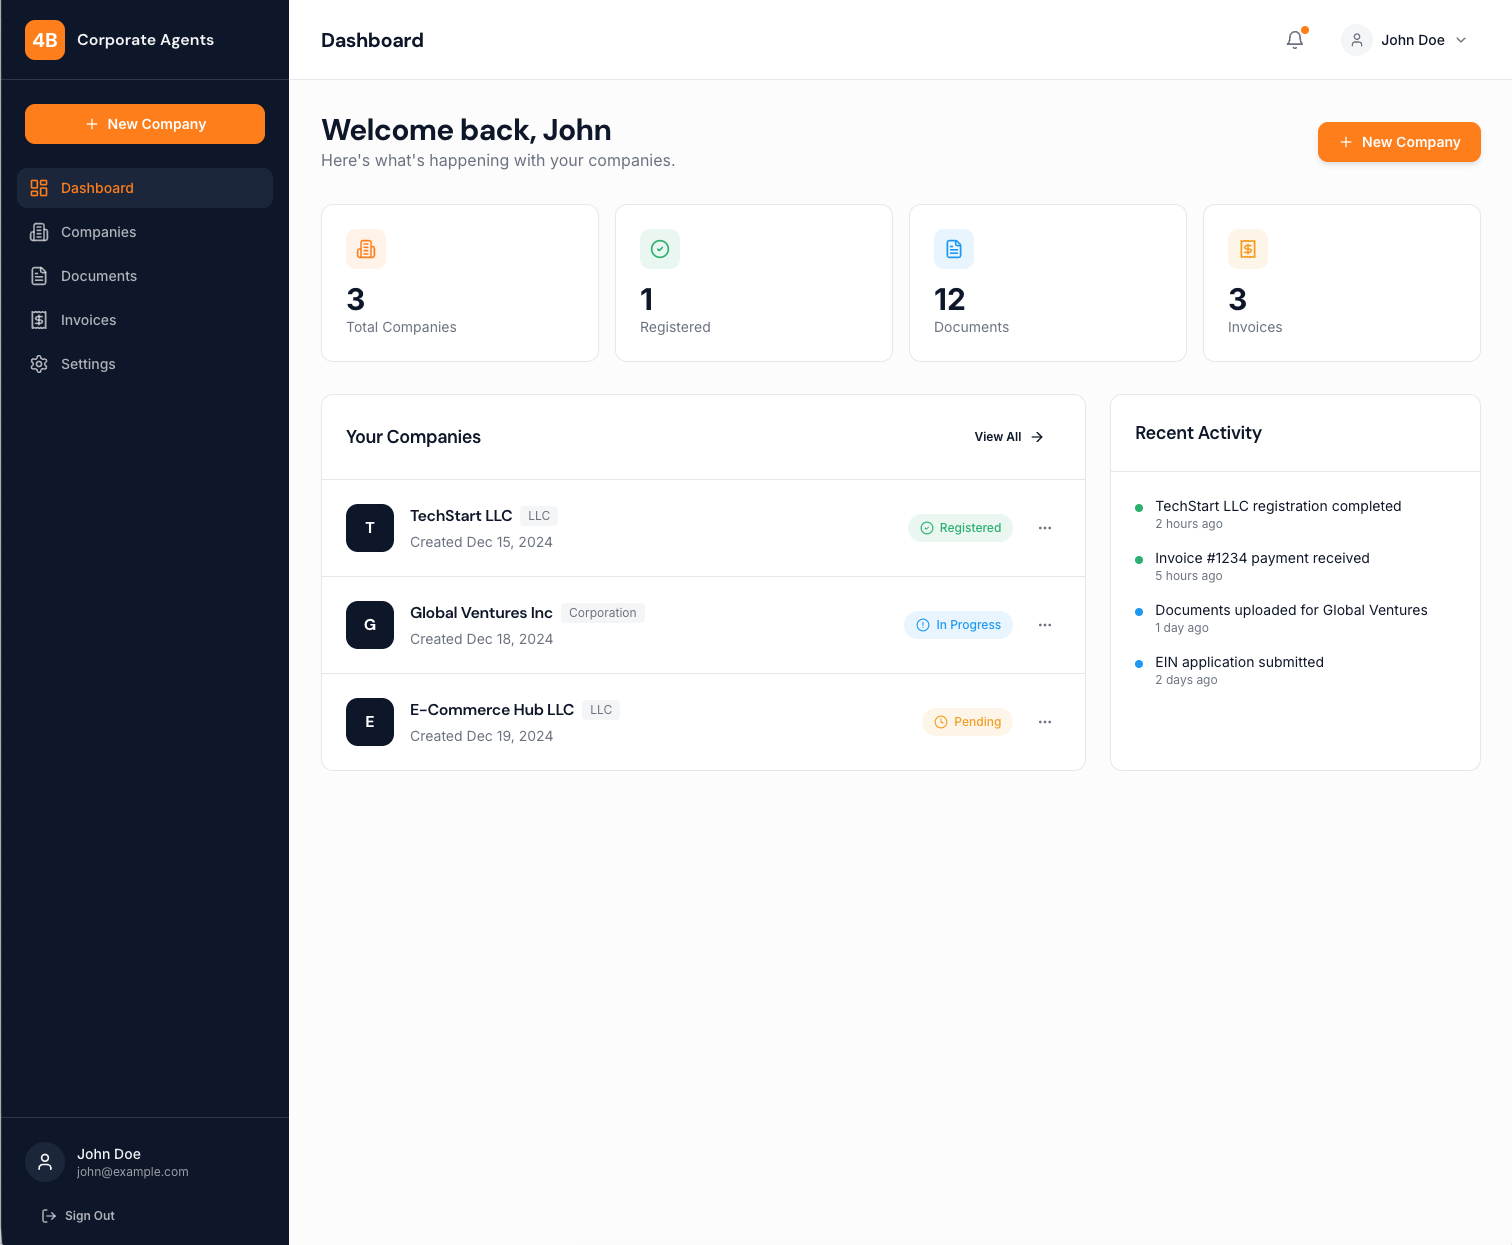Click john@example.com in the sidebar
The height and width of the screenshot is (1245, 1512).
pos(133,1172)
